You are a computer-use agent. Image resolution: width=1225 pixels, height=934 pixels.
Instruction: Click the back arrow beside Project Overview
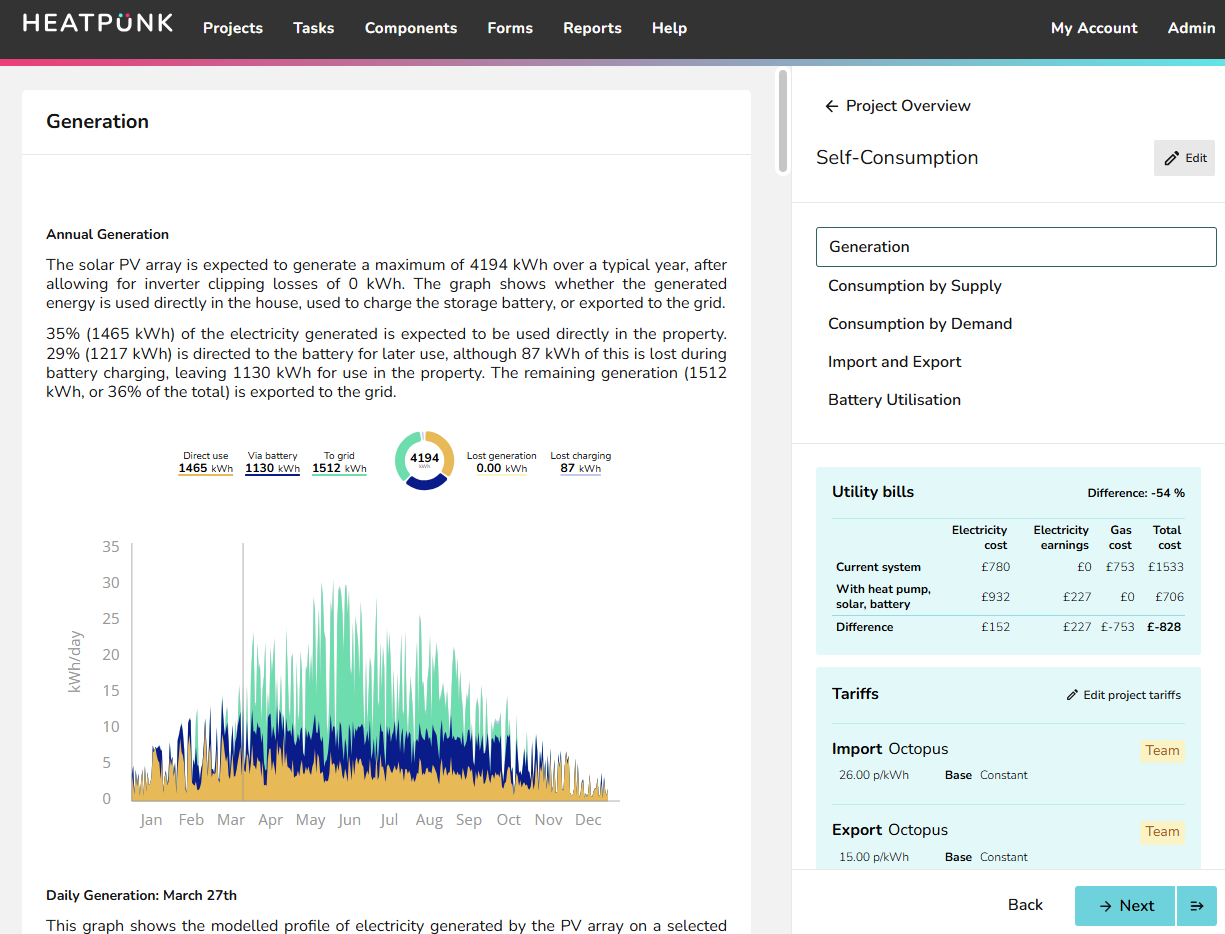(x=831, y=106)
